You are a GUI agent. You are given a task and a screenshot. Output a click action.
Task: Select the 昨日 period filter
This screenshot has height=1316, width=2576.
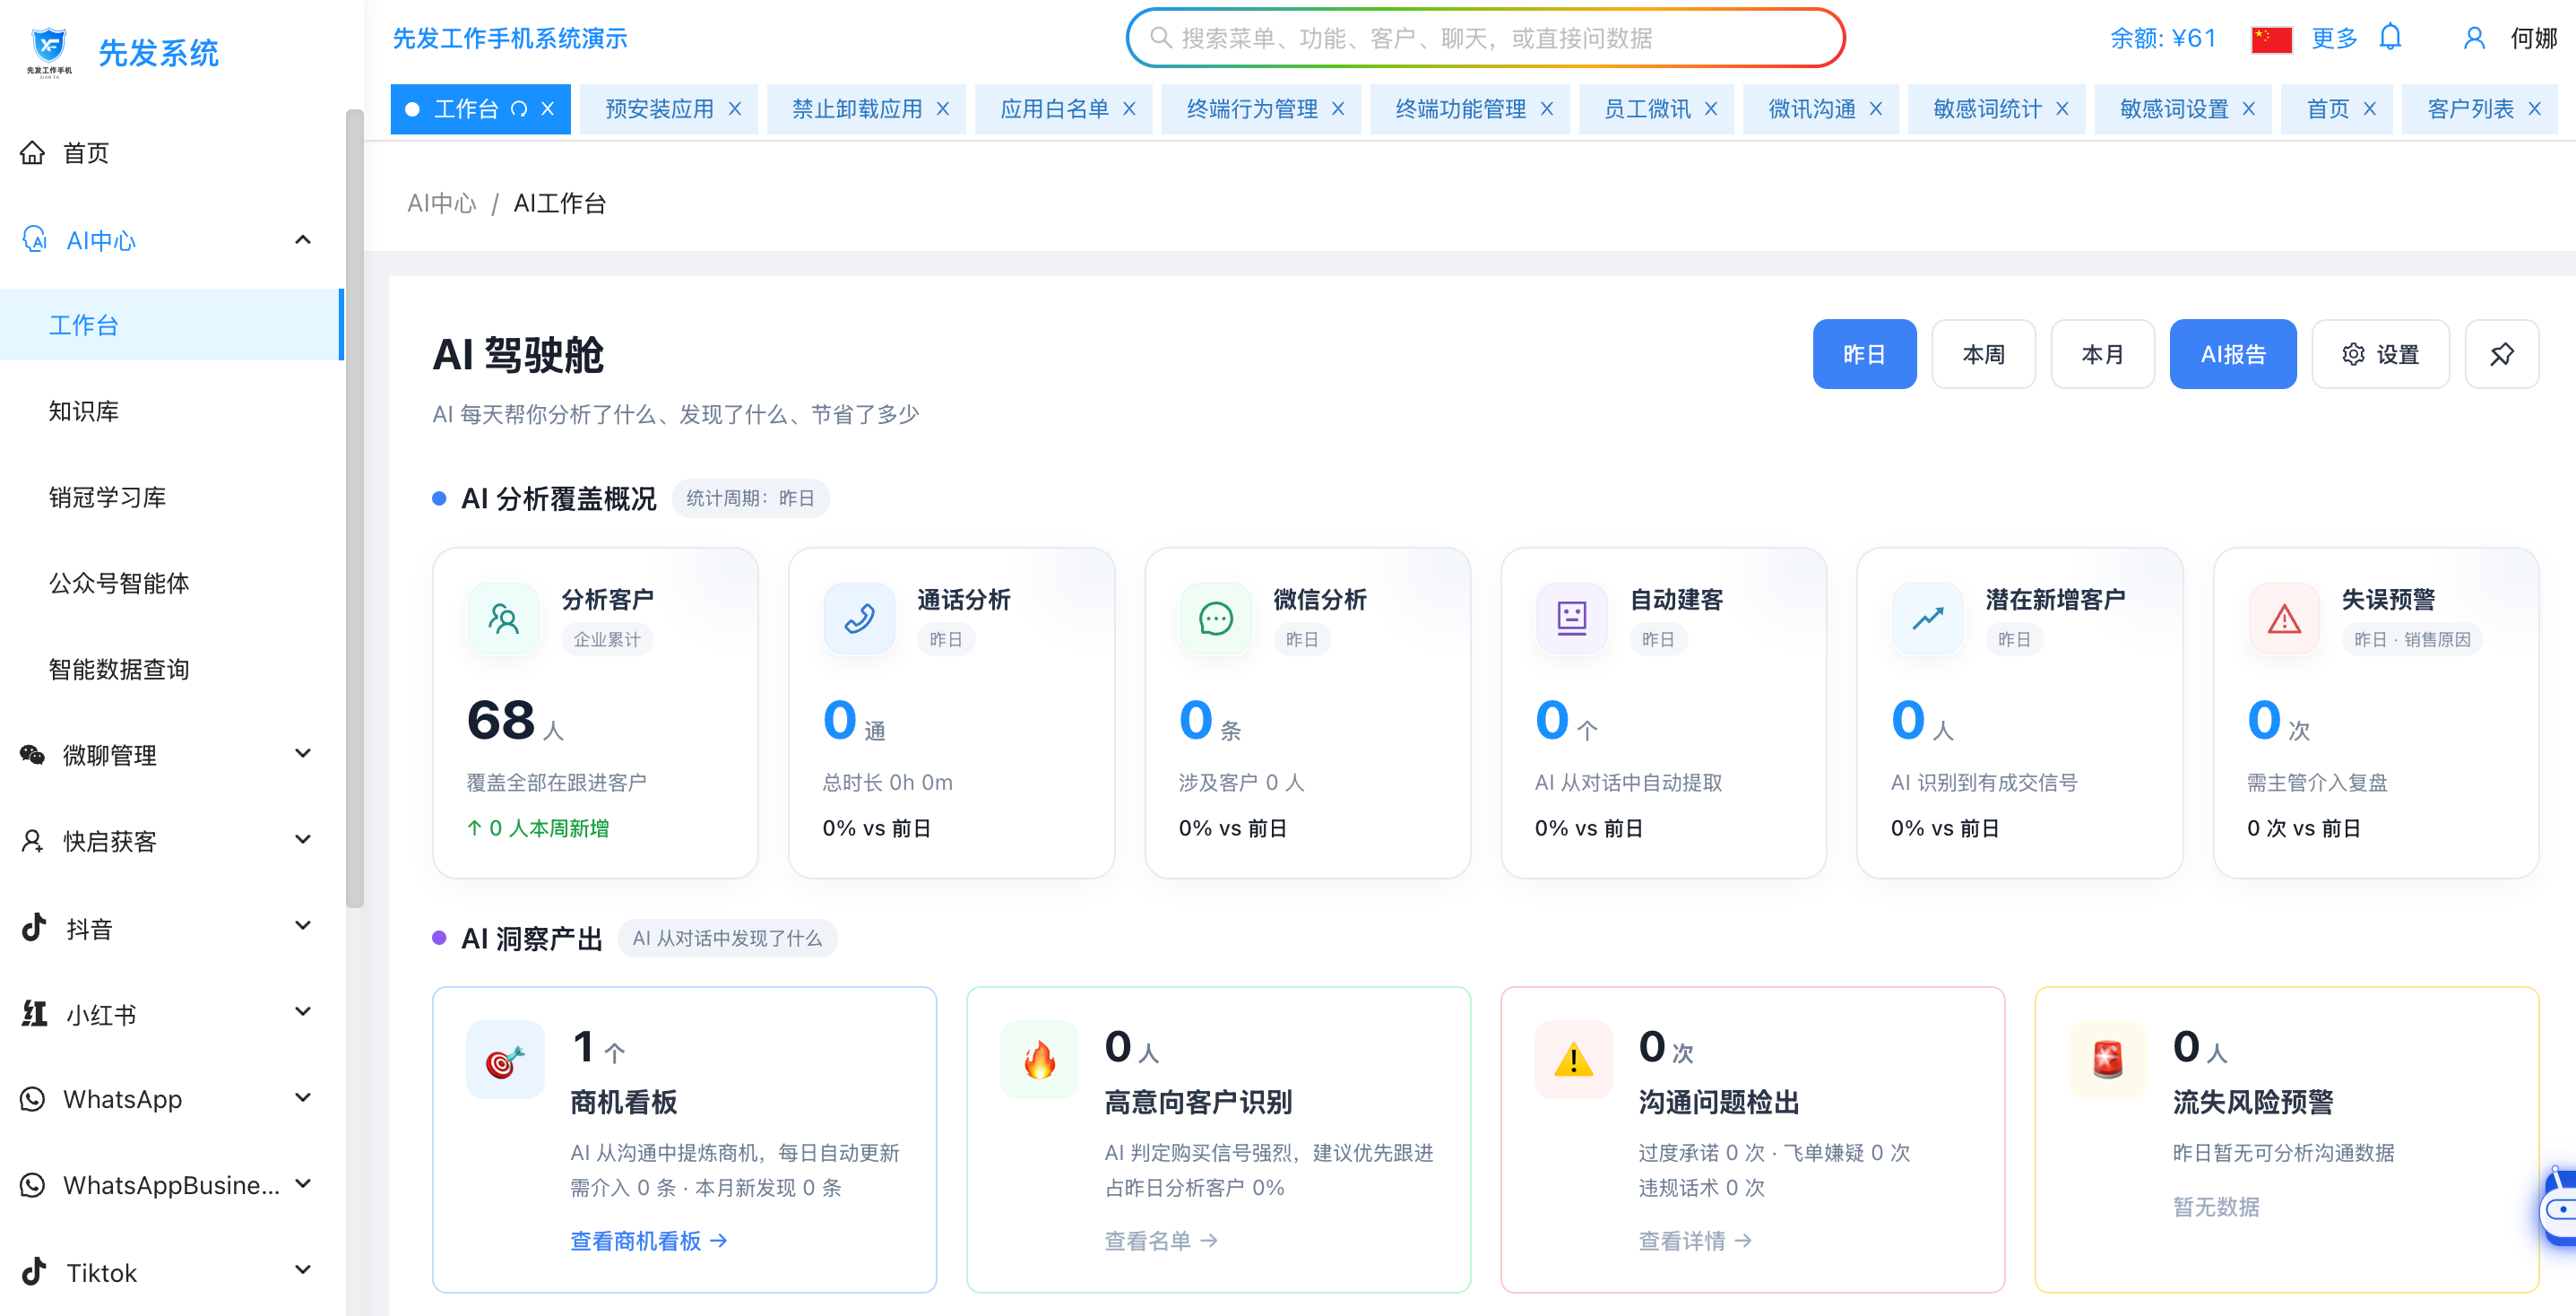(1864, 354)
